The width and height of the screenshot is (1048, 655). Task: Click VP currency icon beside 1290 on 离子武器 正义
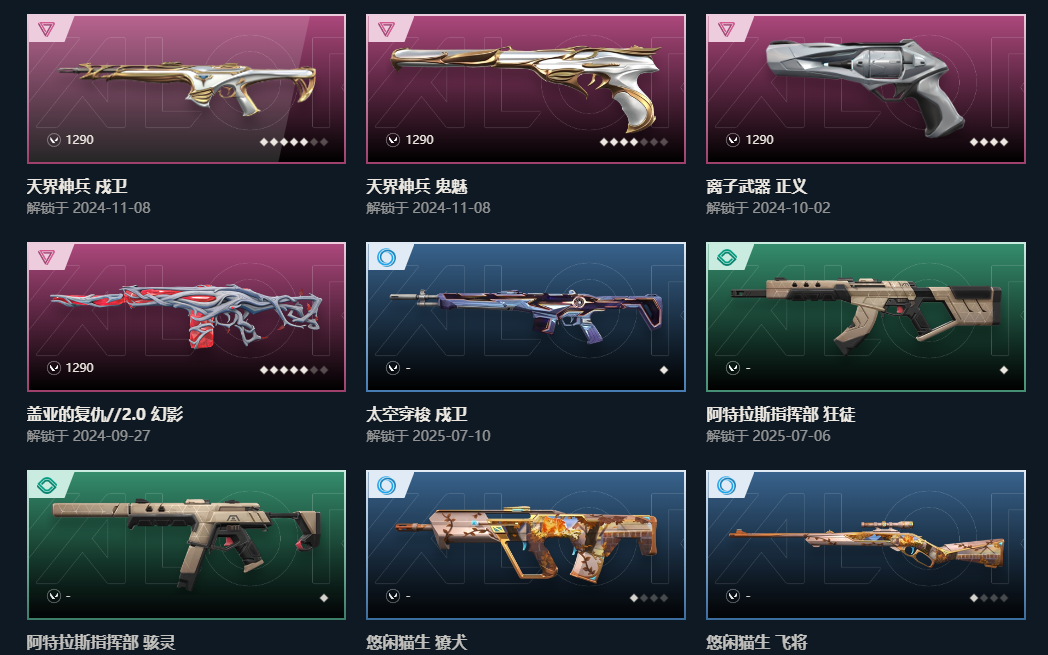click(x=733, y=140)
